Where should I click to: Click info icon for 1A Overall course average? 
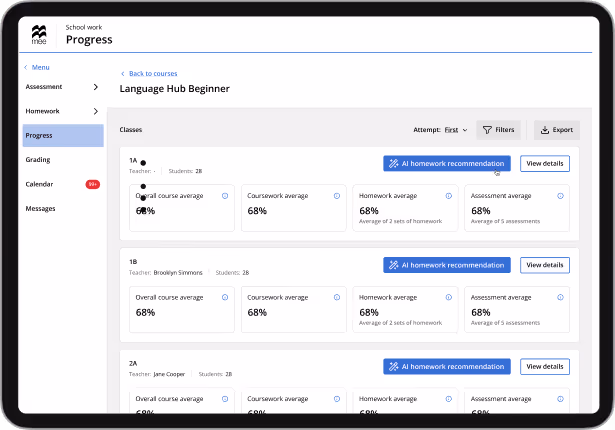(x=225, y=196)
